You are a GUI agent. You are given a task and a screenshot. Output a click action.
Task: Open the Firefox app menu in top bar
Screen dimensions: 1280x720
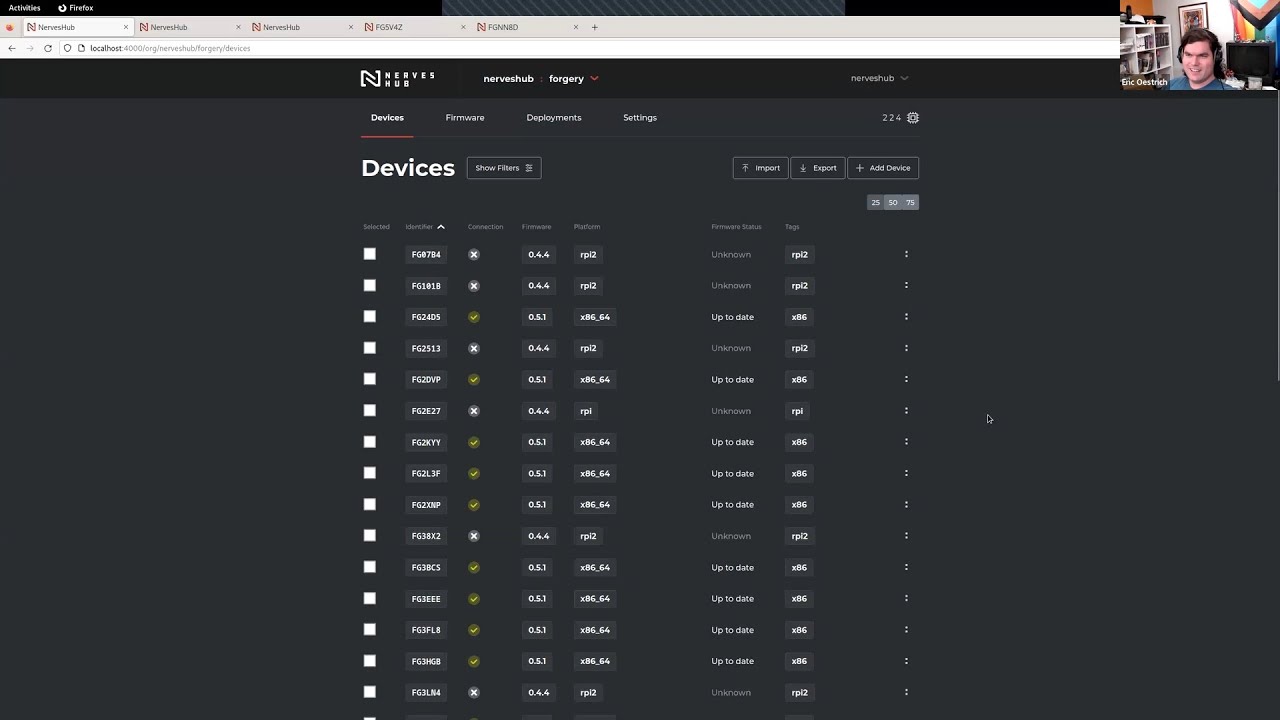76,8
